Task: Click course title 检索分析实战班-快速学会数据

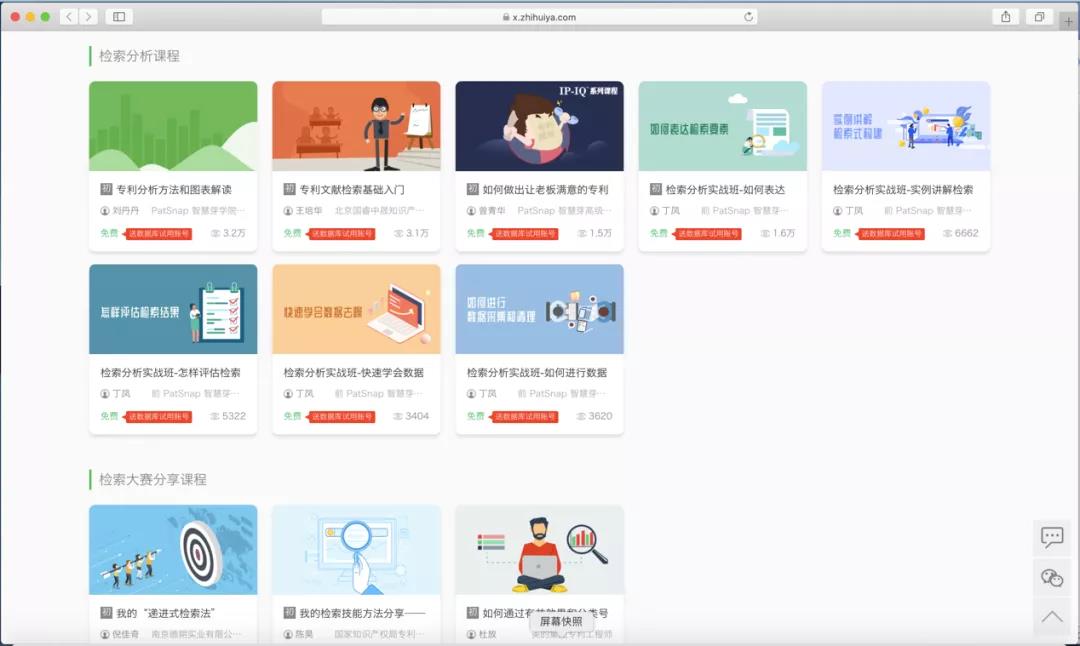Action: [354, 373]
